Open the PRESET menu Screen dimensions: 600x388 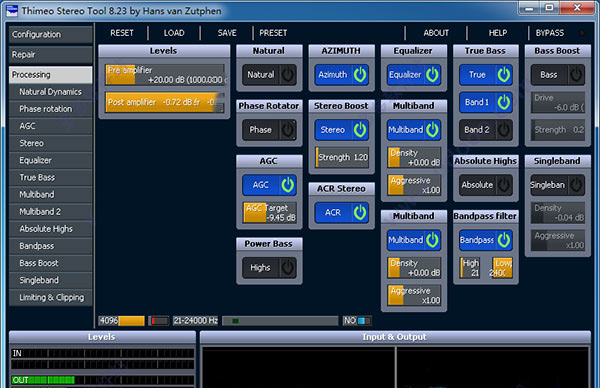tap(273, 33)
